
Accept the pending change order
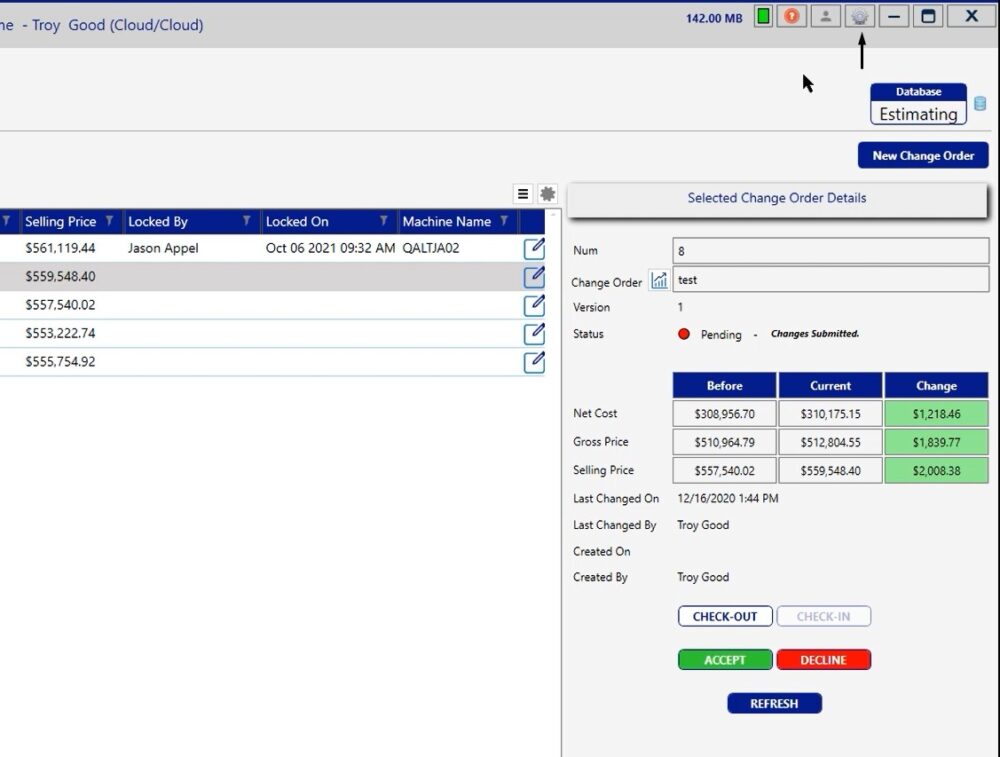click(725, 660)
